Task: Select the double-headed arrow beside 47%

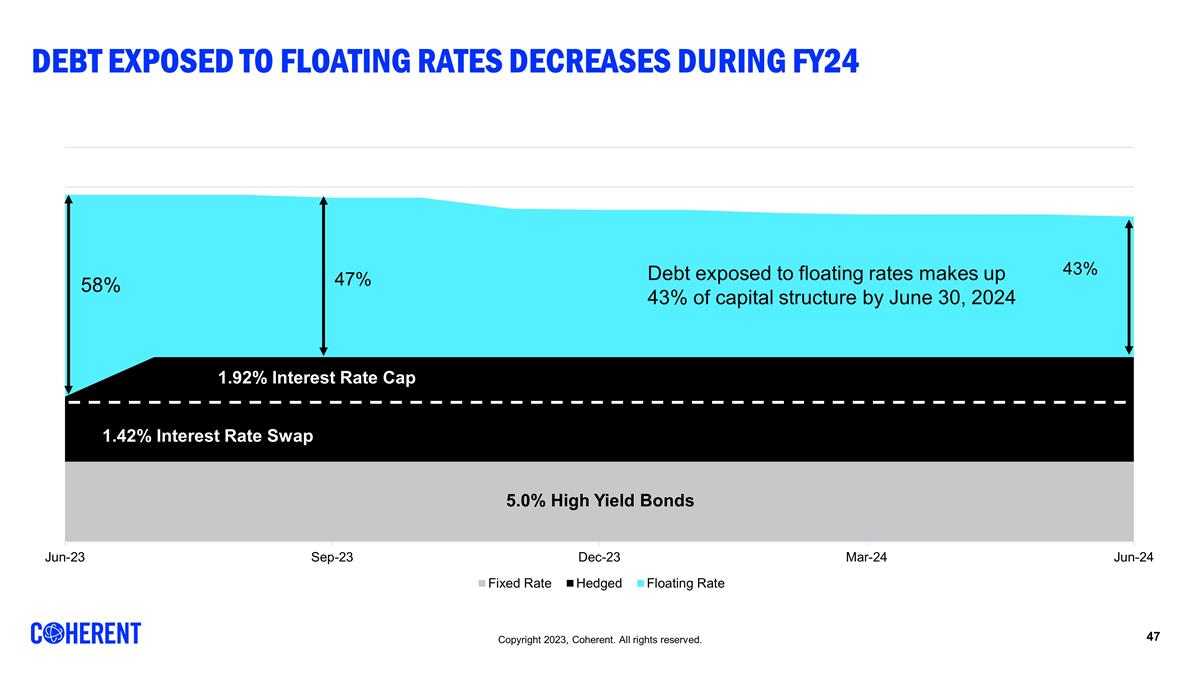Action: point(323,275)
